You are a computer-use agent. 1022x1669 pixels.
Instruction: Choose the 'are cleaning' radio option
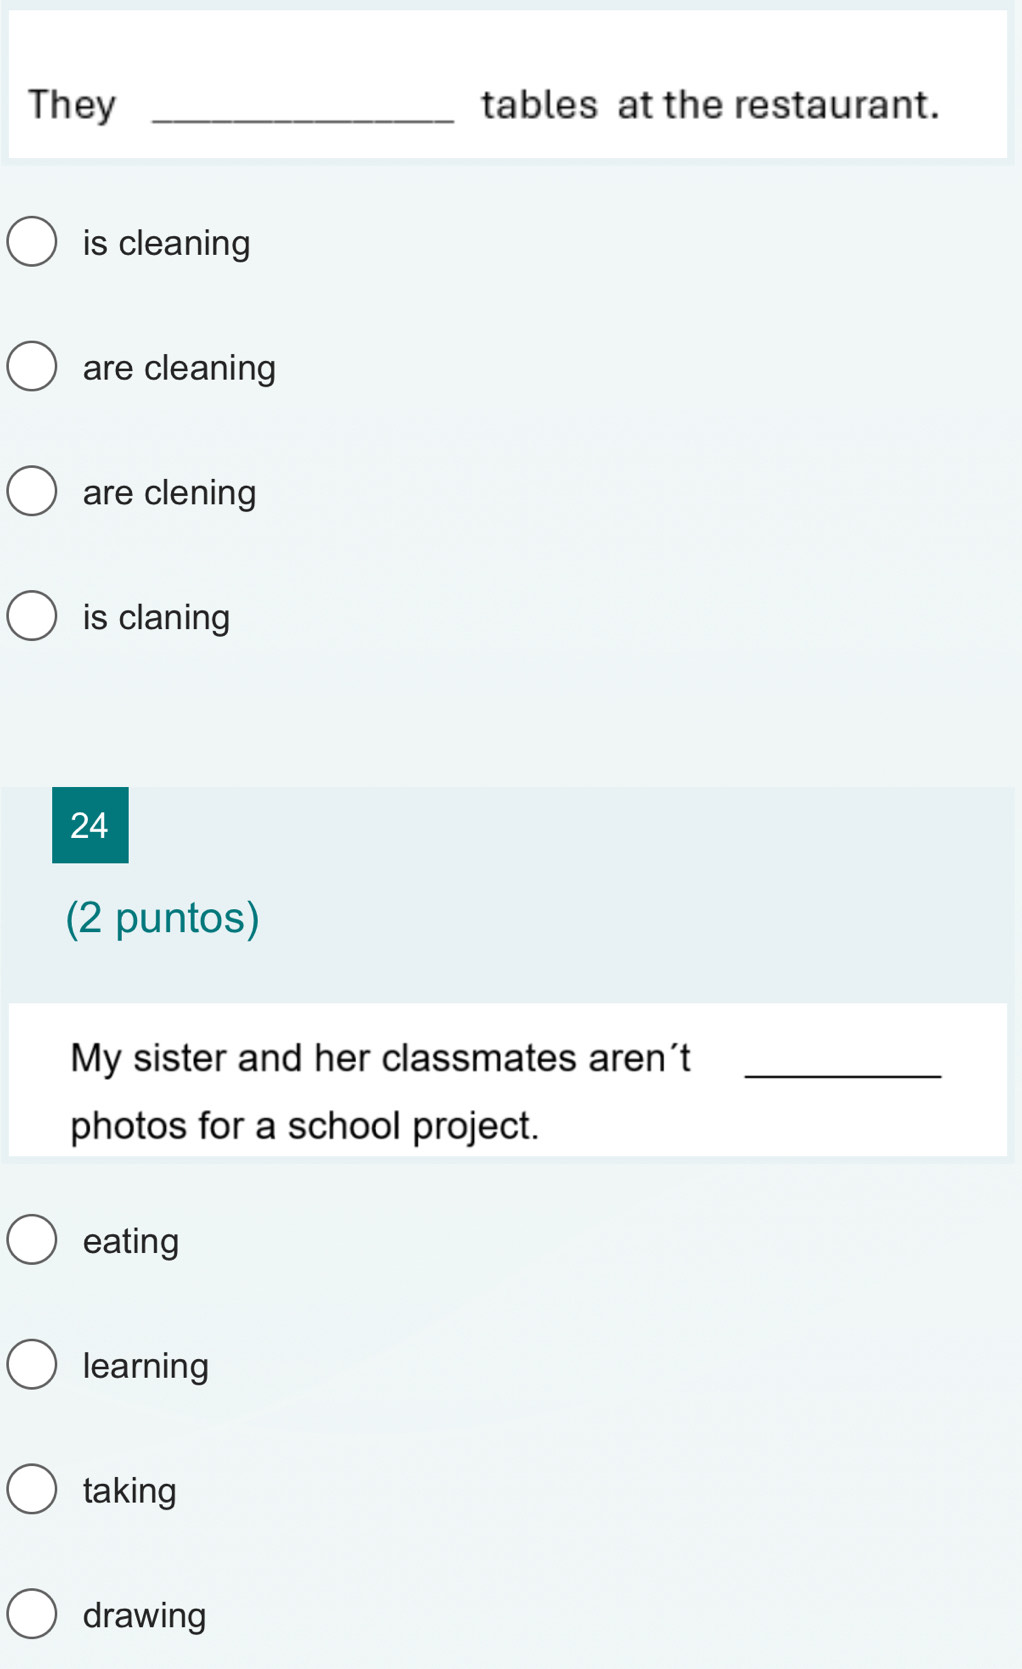32,366
